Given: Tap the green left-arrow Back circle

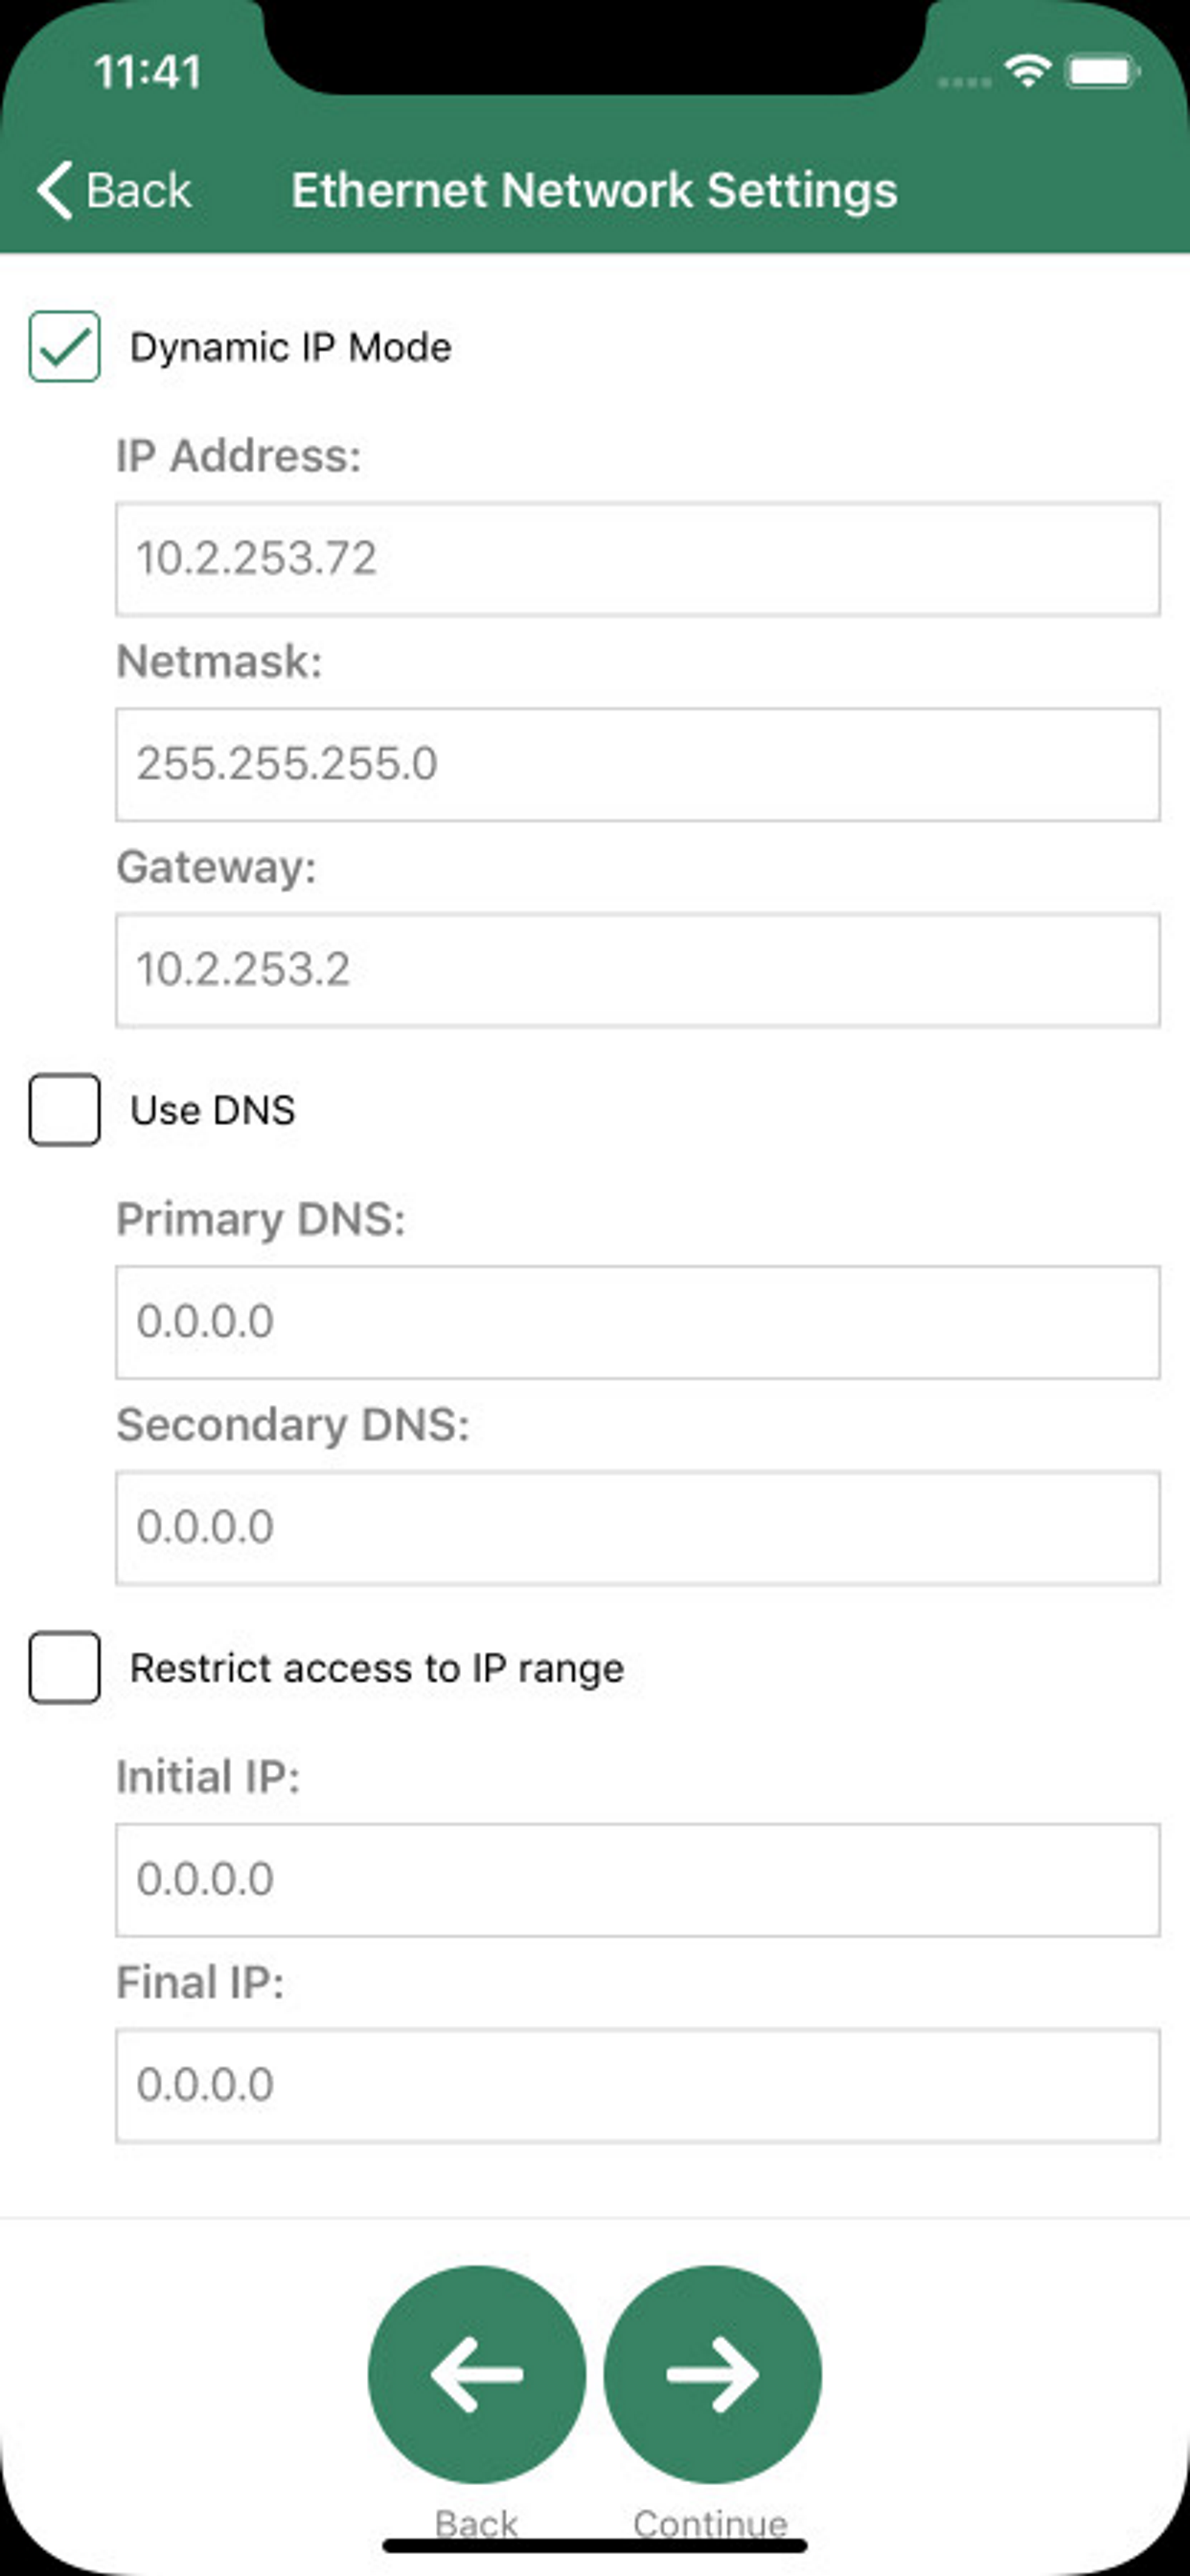Looking at the screenshot, I should (x=477, y=2373).
